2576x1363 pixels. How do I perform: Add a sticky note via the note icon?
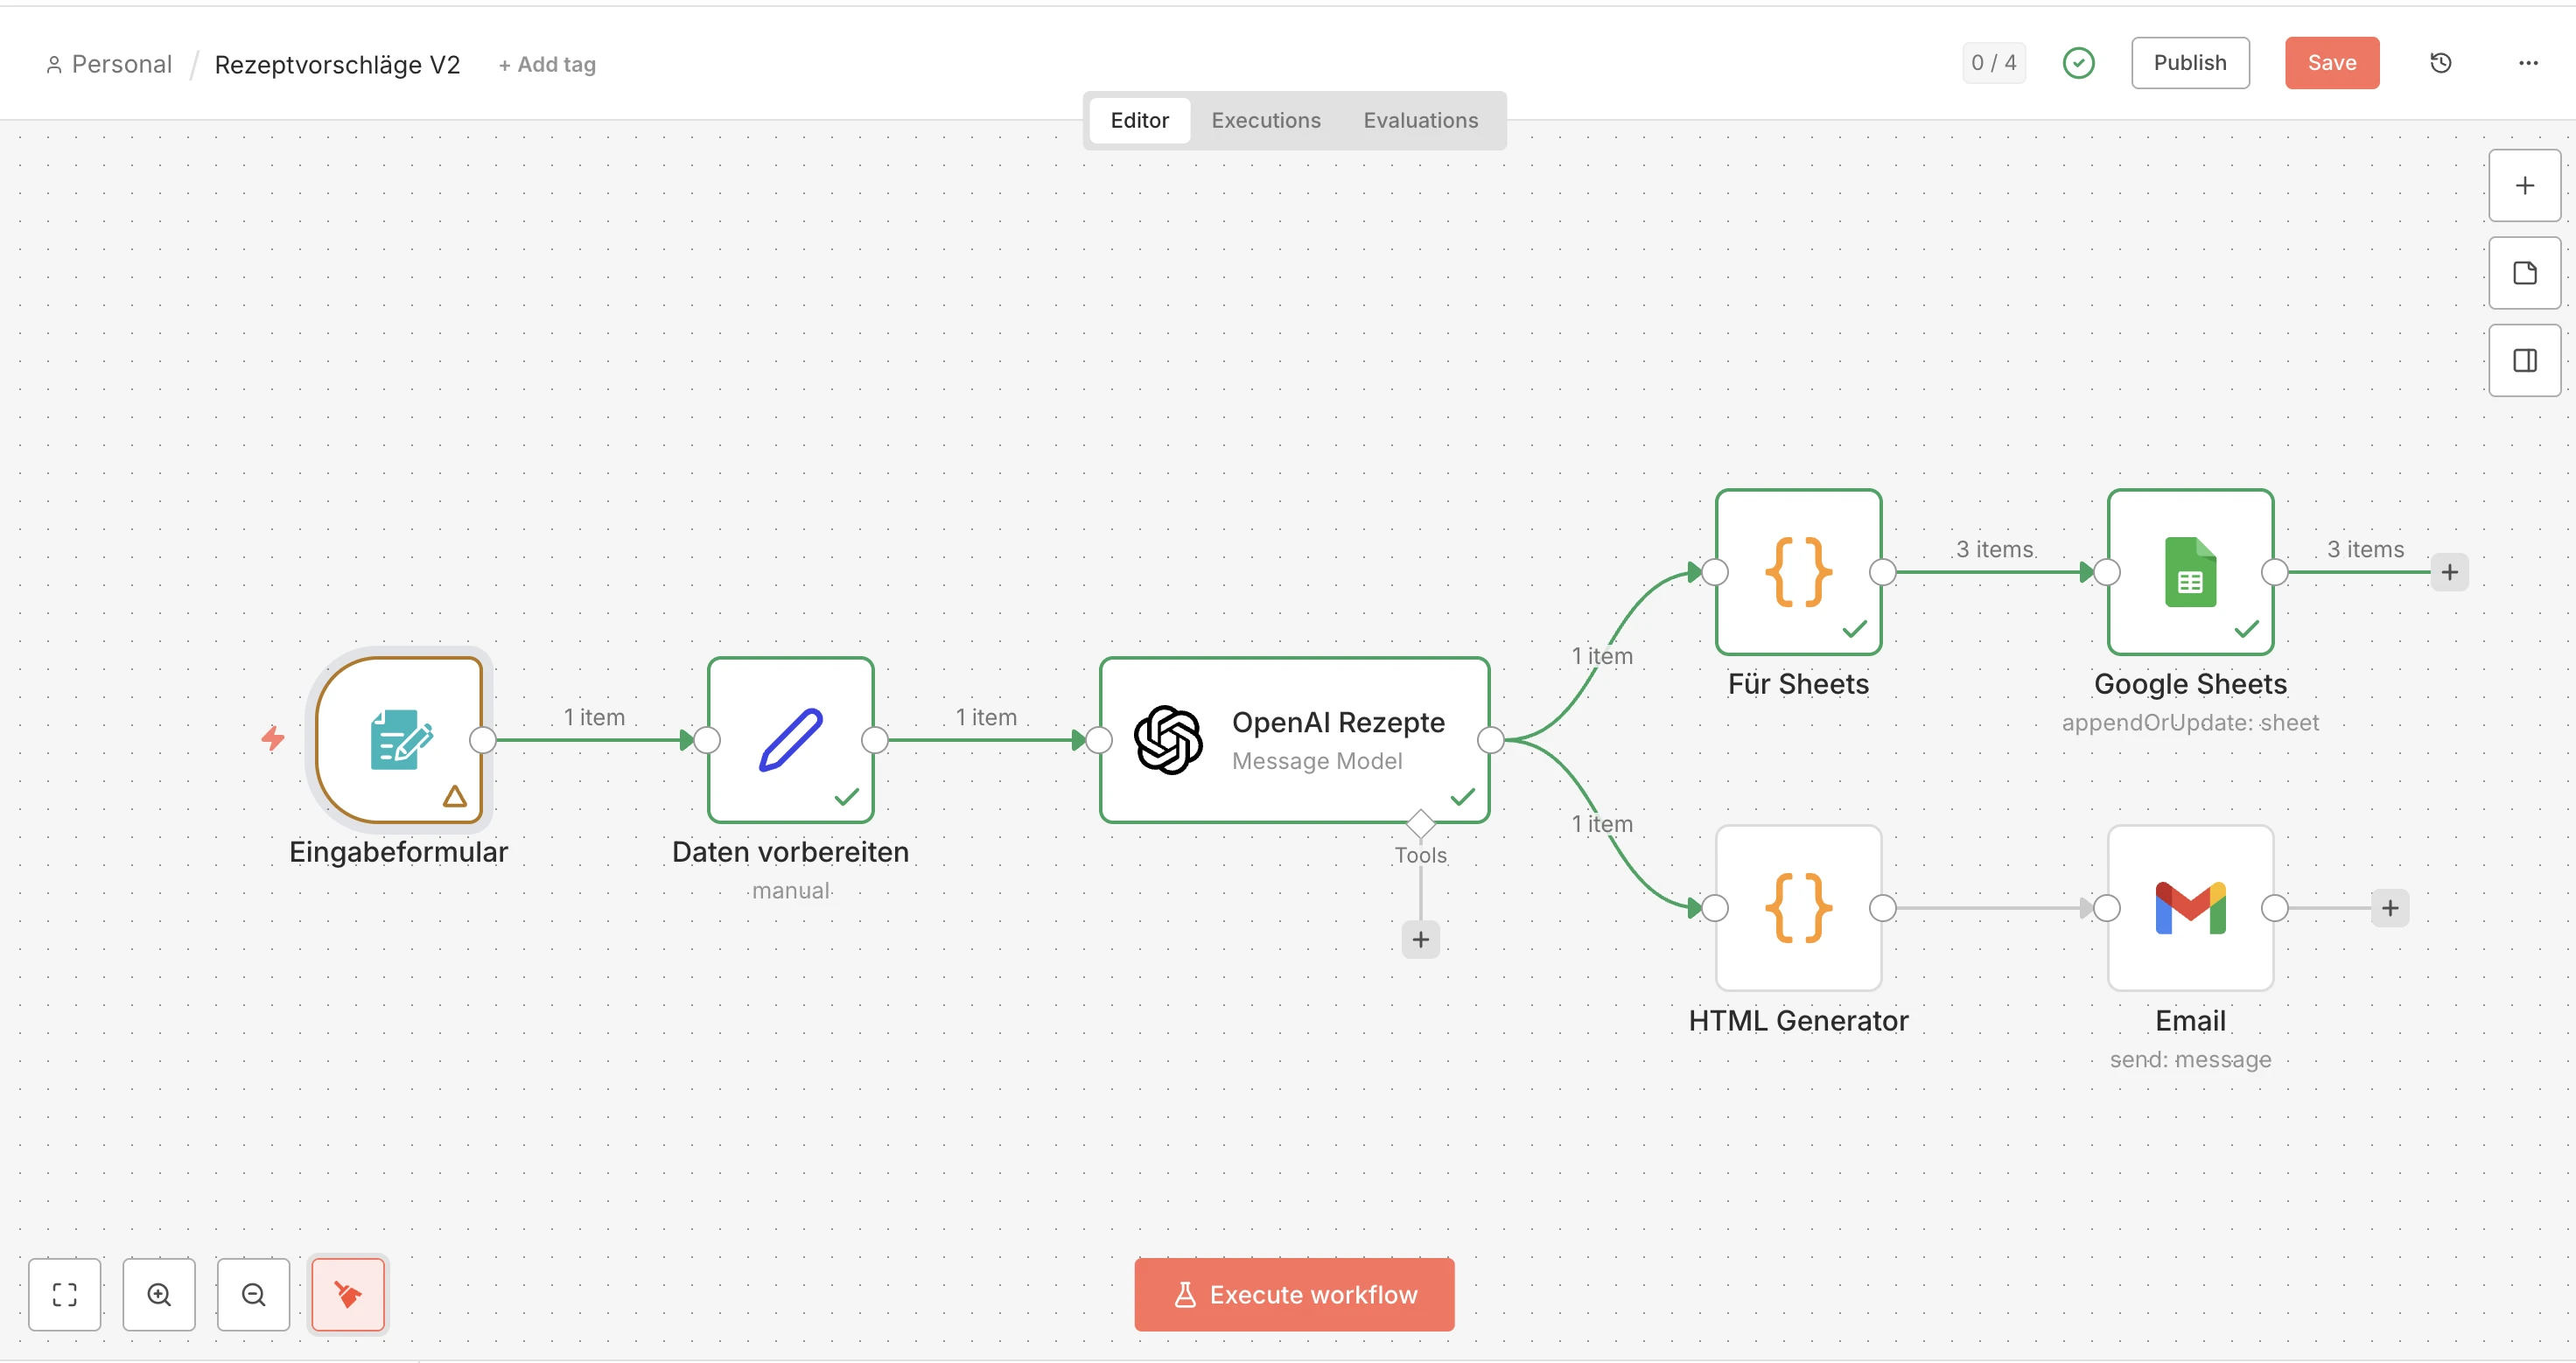pos(2524,273)
